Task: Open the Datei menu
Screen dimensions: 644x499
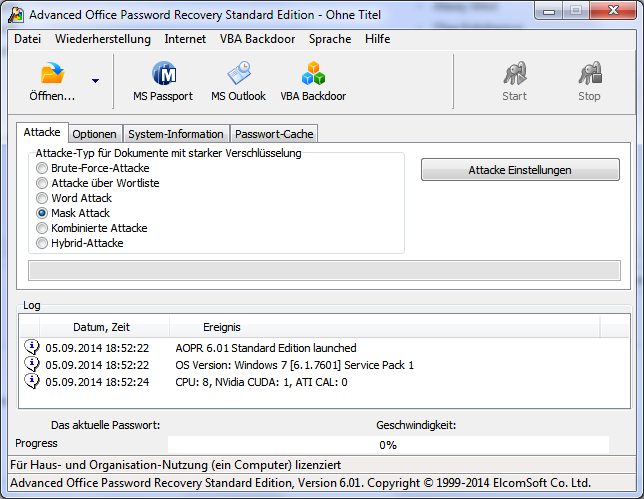Action: pos(28,39)
